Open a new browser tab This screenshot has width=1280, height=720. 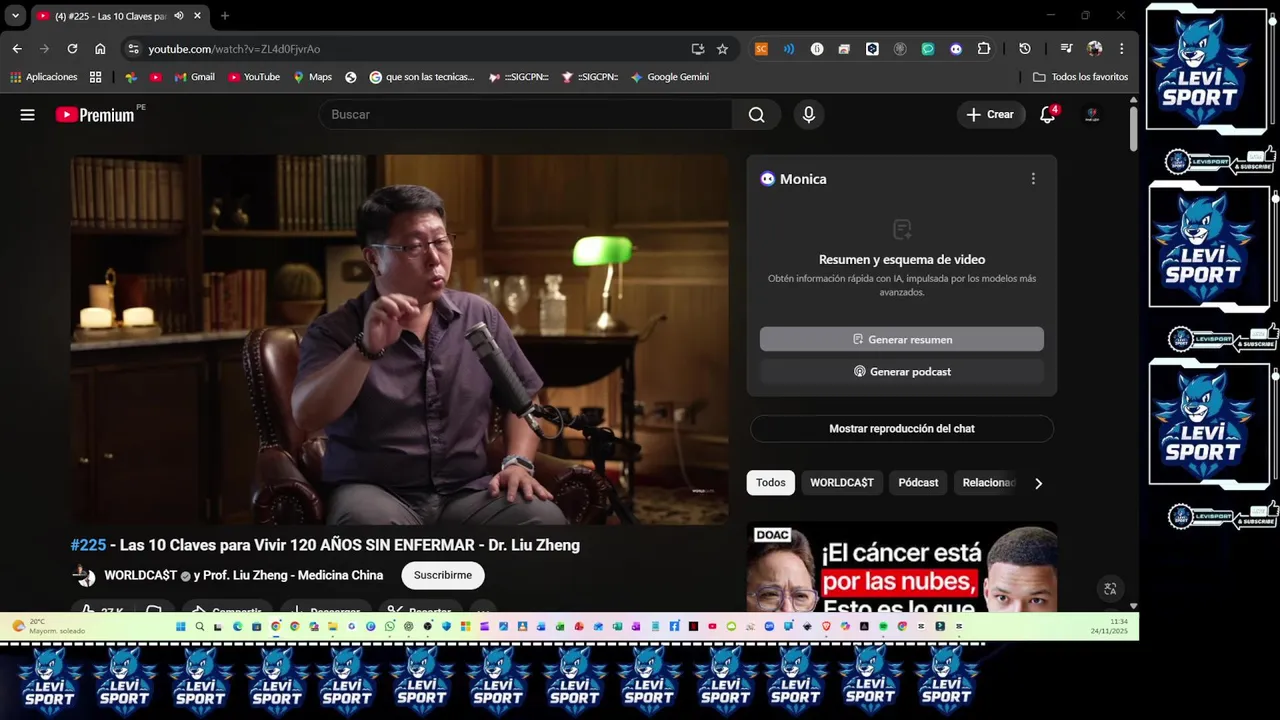click(225, 16)
